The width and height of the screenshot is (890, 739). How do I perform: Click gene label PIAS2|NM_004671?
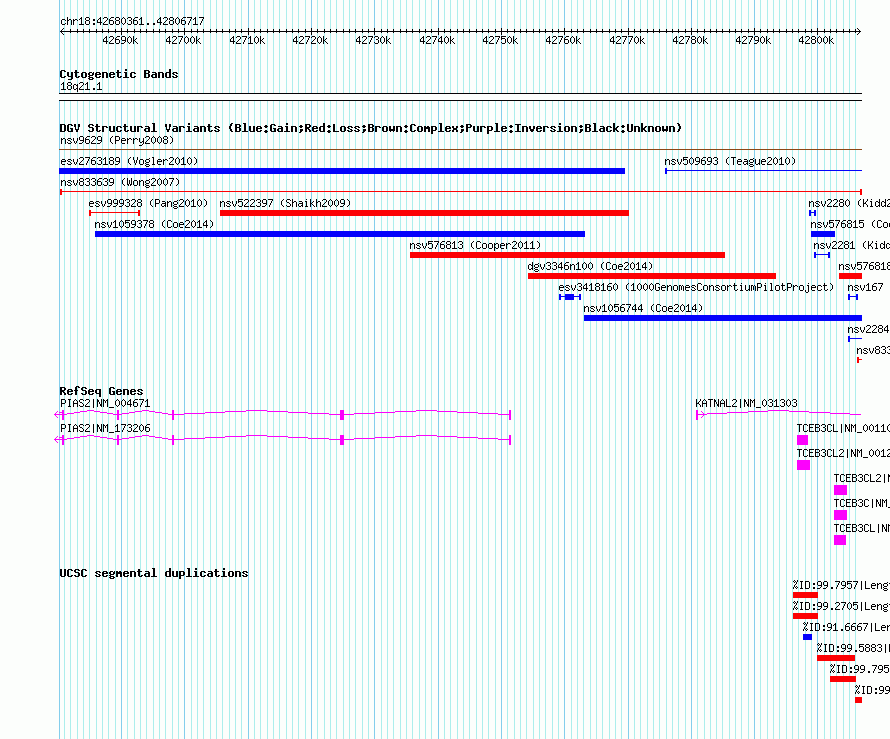click(105, 403)
